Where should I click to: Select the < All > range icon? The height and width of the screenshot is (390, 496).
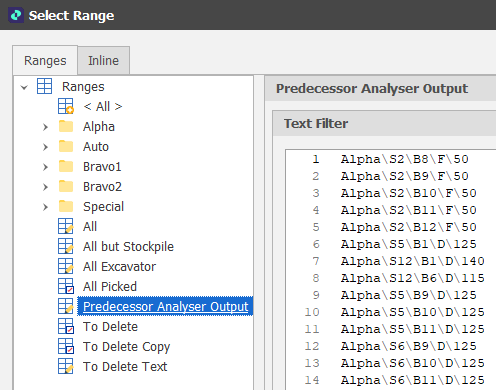pos(66,106)
